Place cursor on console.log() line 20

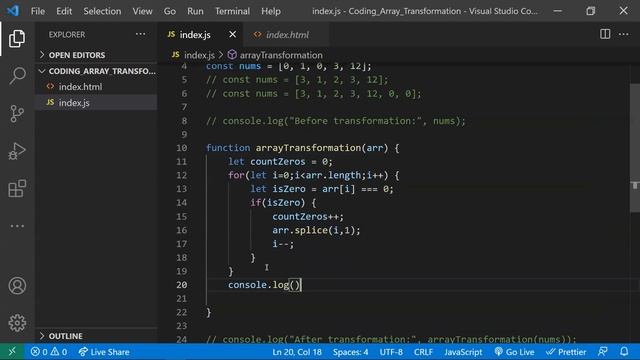tap(264, 285)
